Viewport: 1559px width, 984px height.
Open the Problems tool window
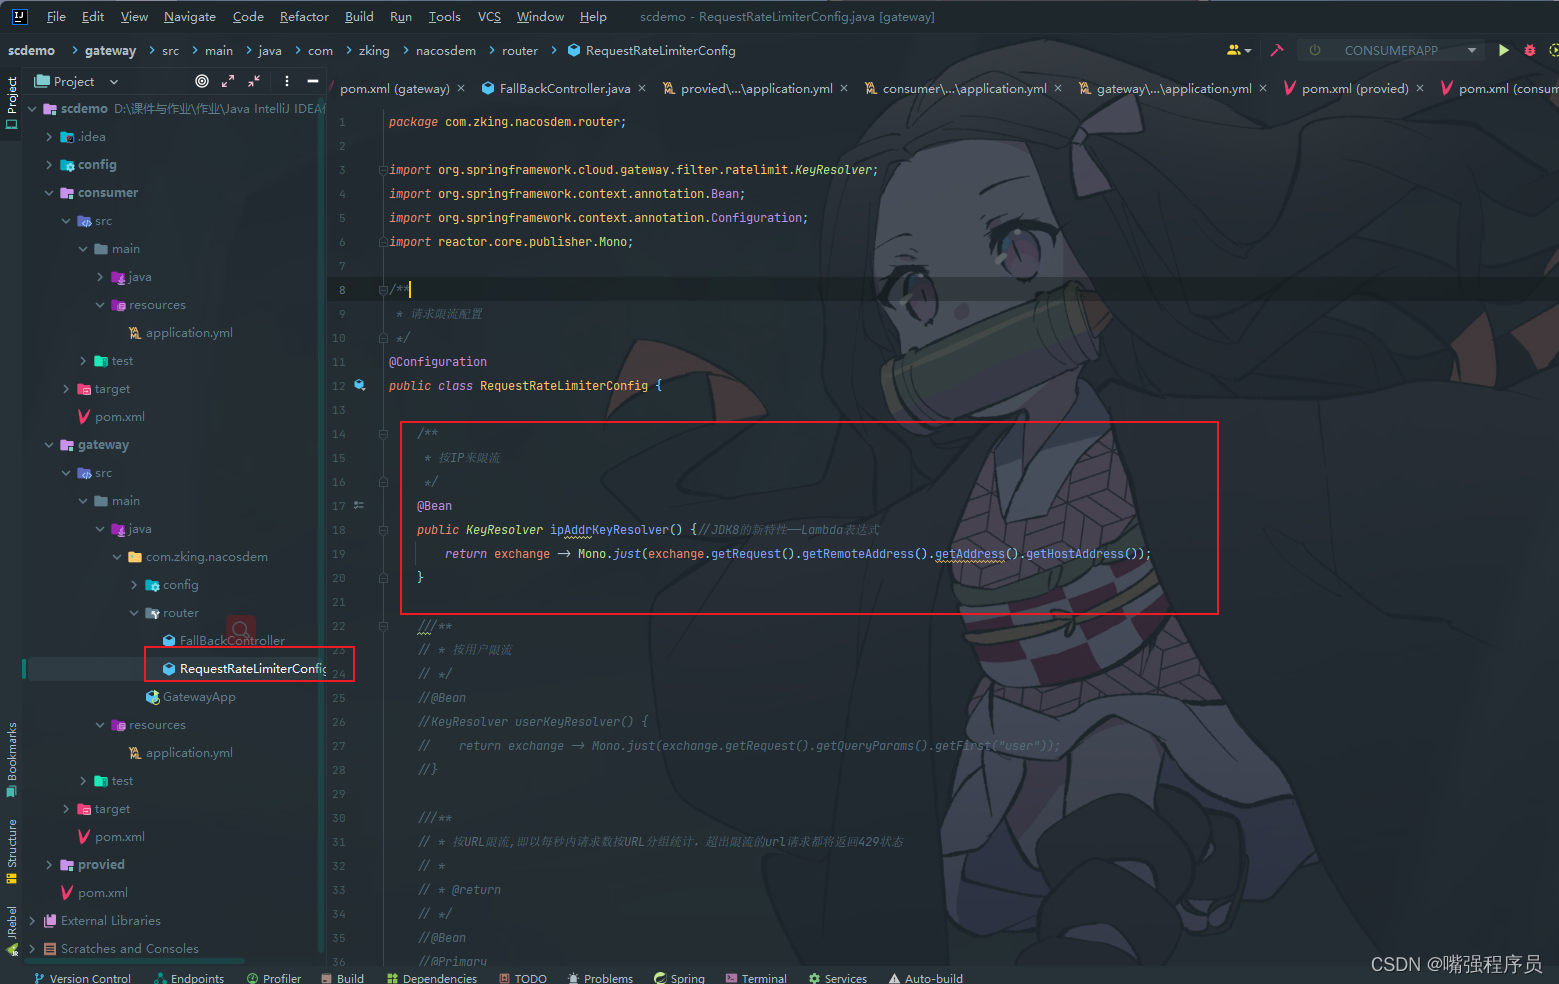pos(600,978)
